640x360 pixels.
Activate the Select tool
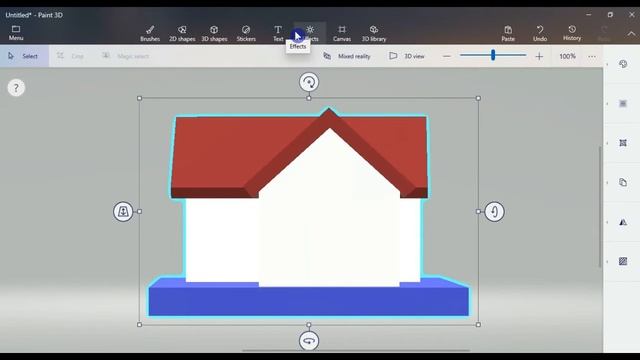point(24,56)
